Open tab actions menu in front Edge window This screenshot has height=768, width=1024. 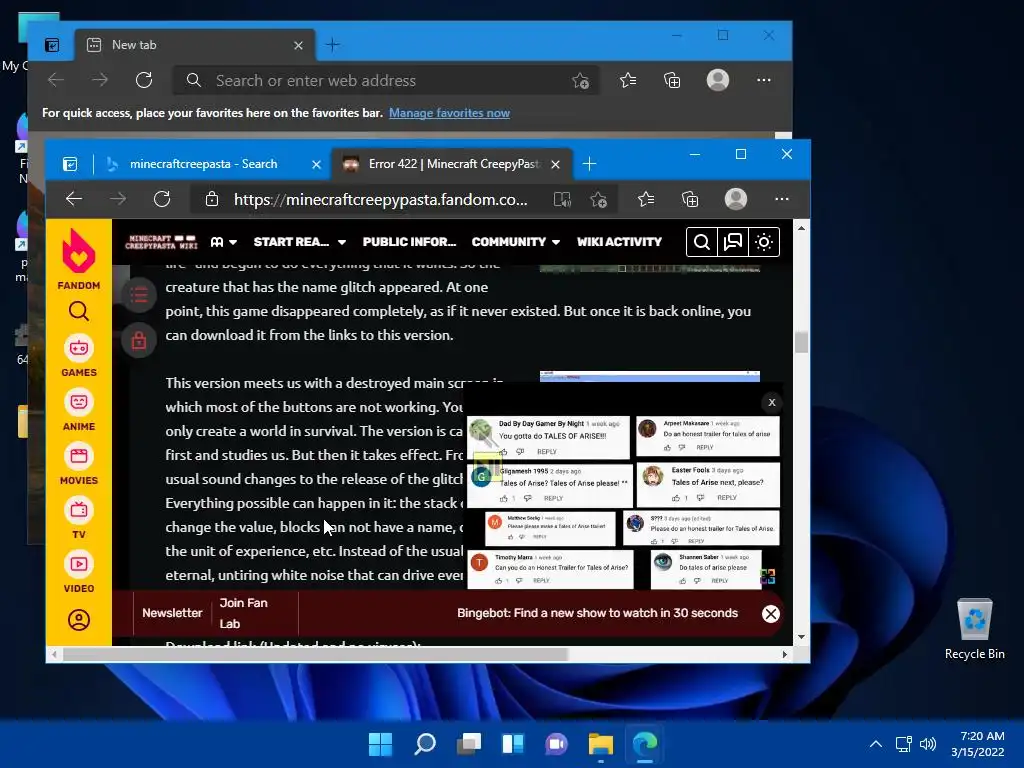[x=70, y=164]
